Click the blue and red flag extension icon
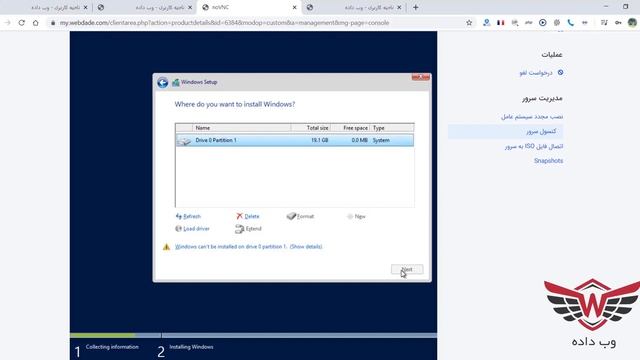The image size is (640, 360). tap(500, 23)
